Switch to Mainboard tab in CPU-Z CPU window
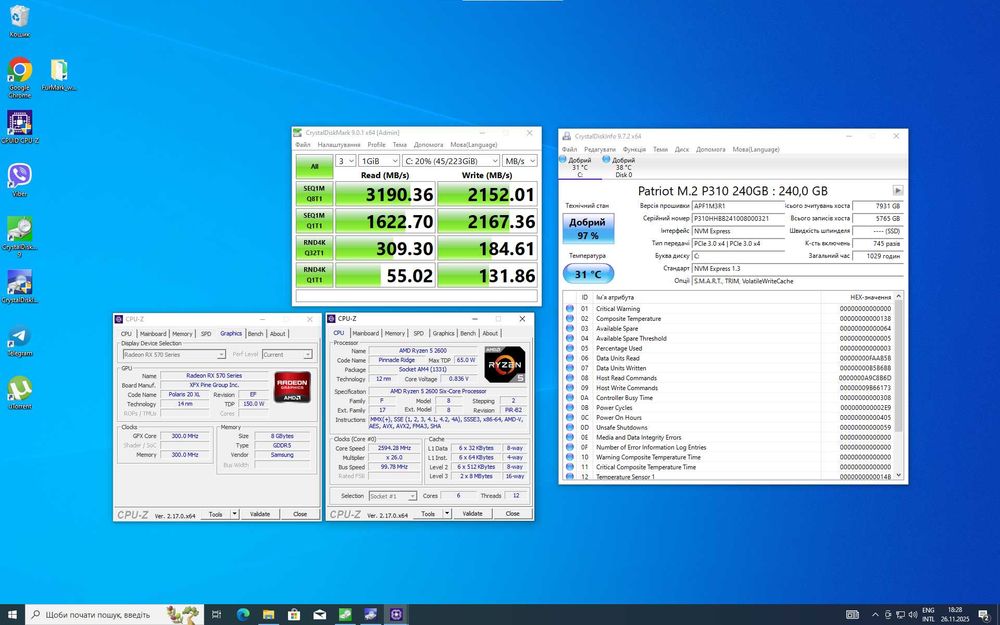Image resolution: width=1000 pixels, height=625 pixels. click(x=365, y=333)
